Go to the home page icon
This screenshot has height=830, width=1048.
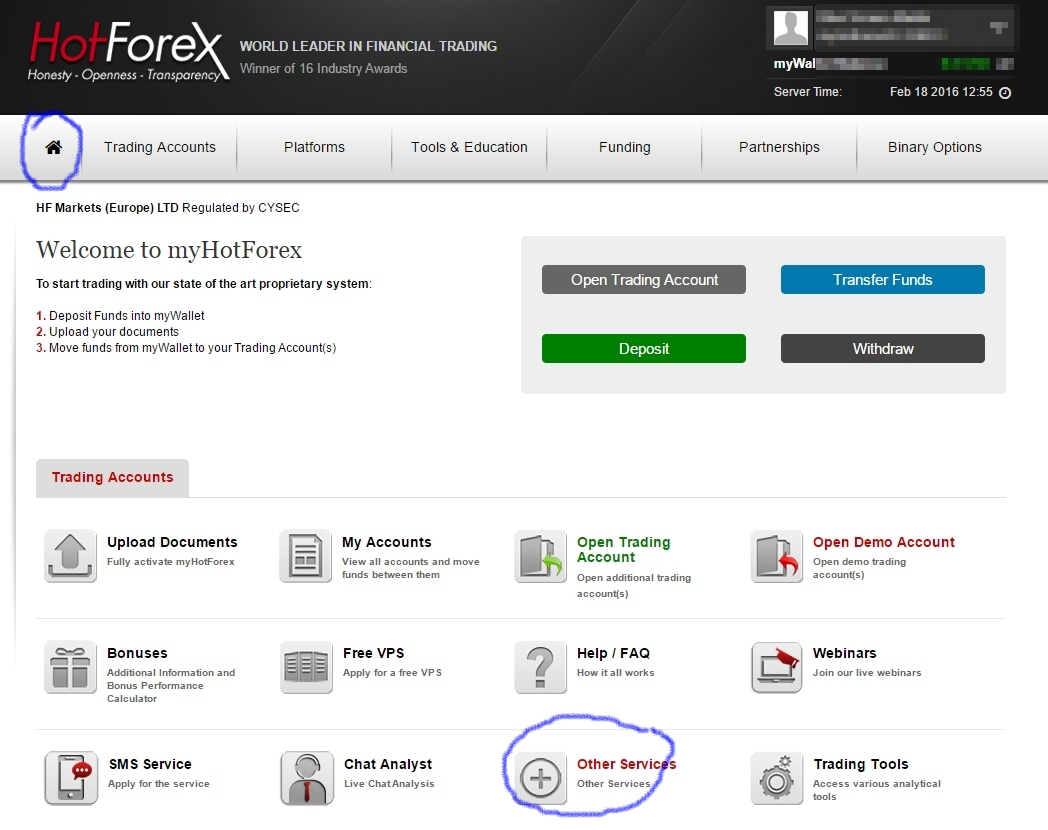pyautogui.click(x=53, y=147)
